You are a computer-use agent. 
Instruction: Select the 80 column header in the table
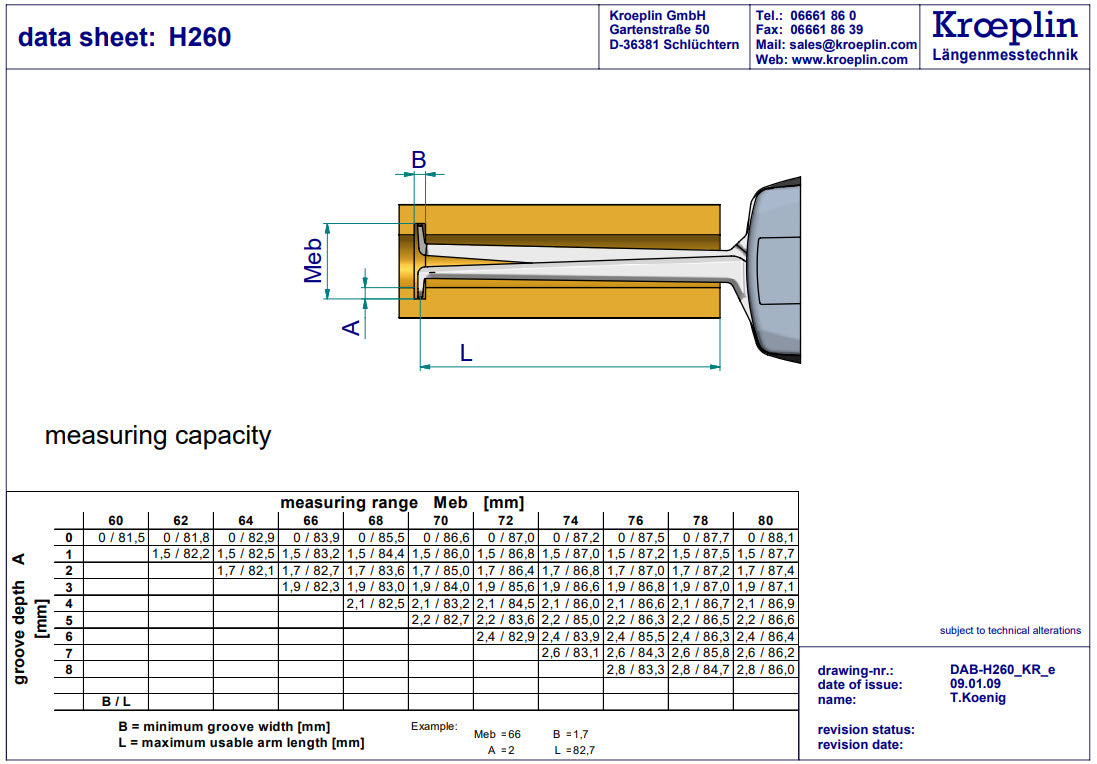[x=765, y=521]
